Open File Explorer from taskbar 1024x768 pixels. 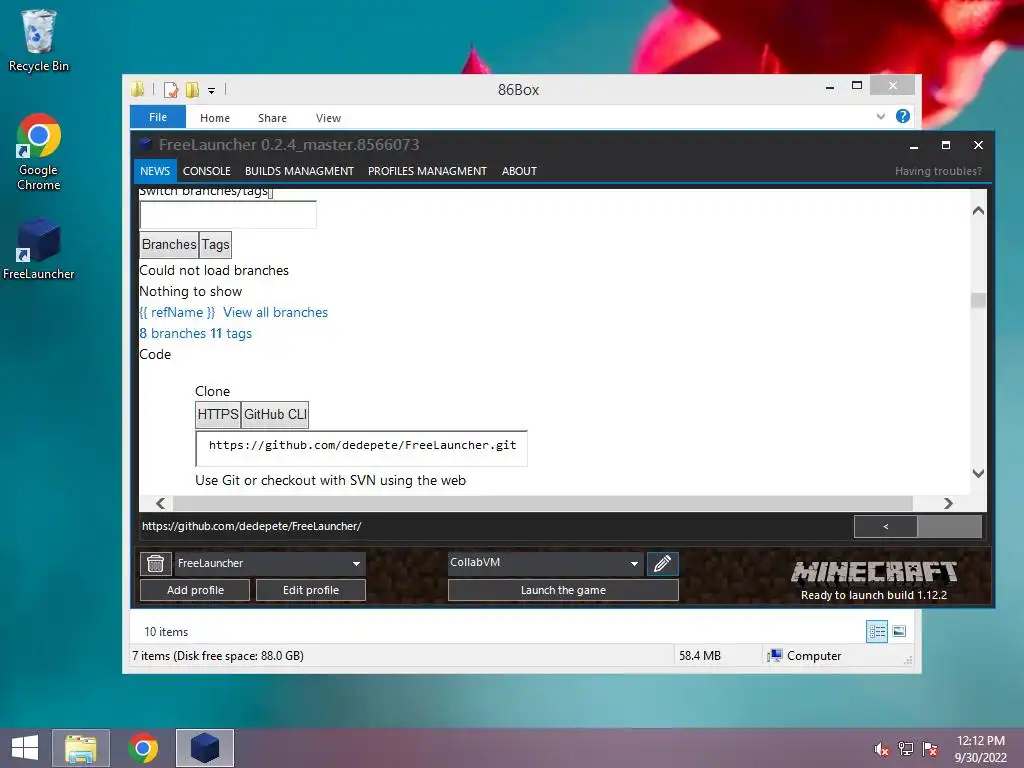80,748
